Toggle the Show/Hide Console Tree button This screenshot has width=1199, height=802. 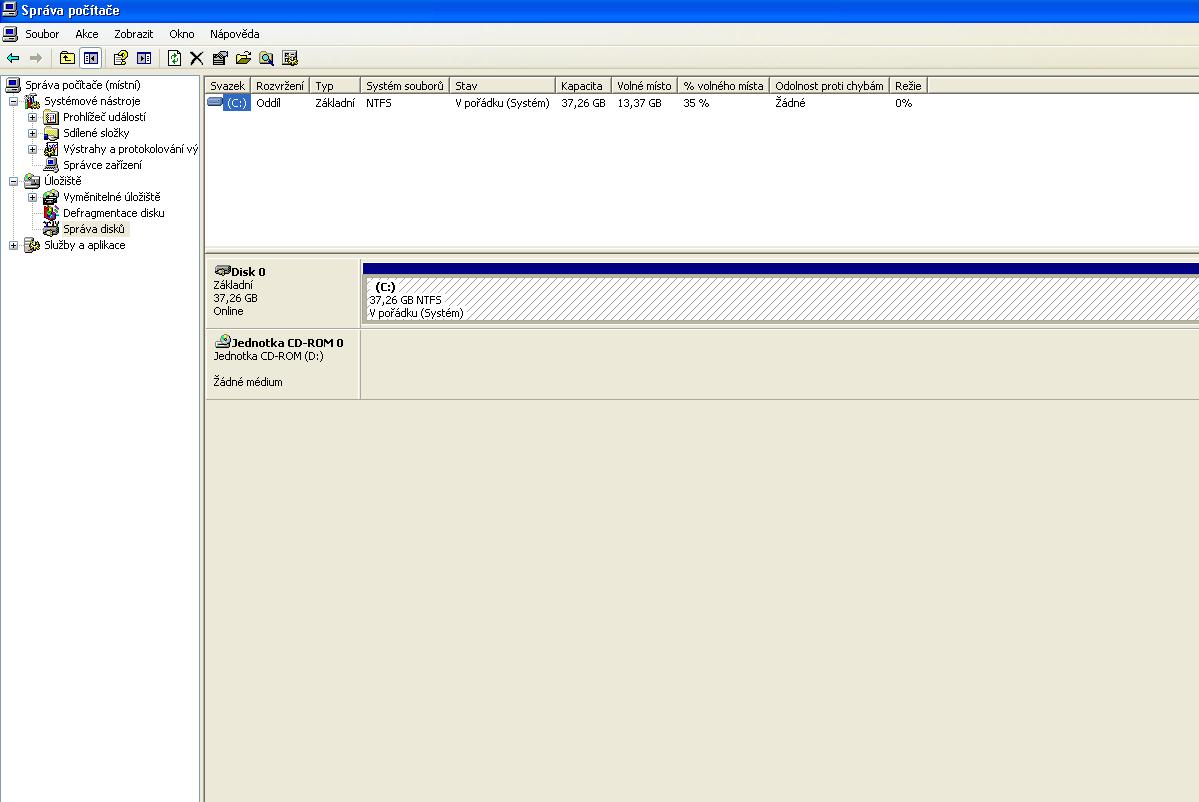(x=90, y=58)
